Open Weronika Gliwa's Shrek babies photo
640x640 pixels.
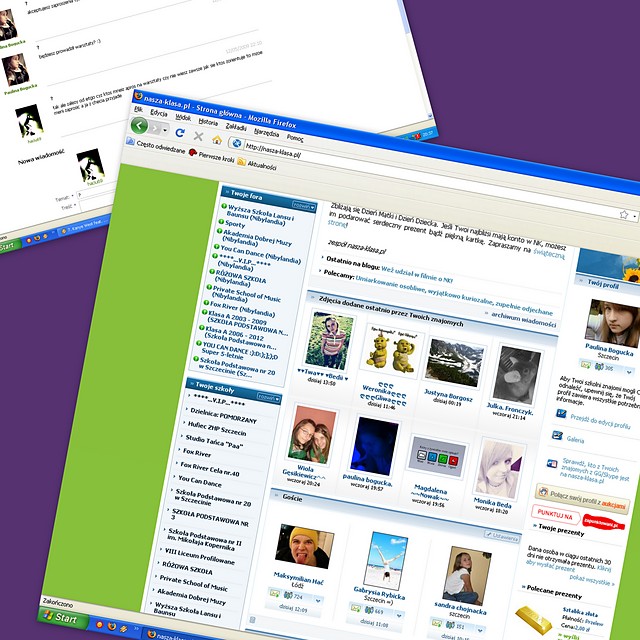point(391,350)
